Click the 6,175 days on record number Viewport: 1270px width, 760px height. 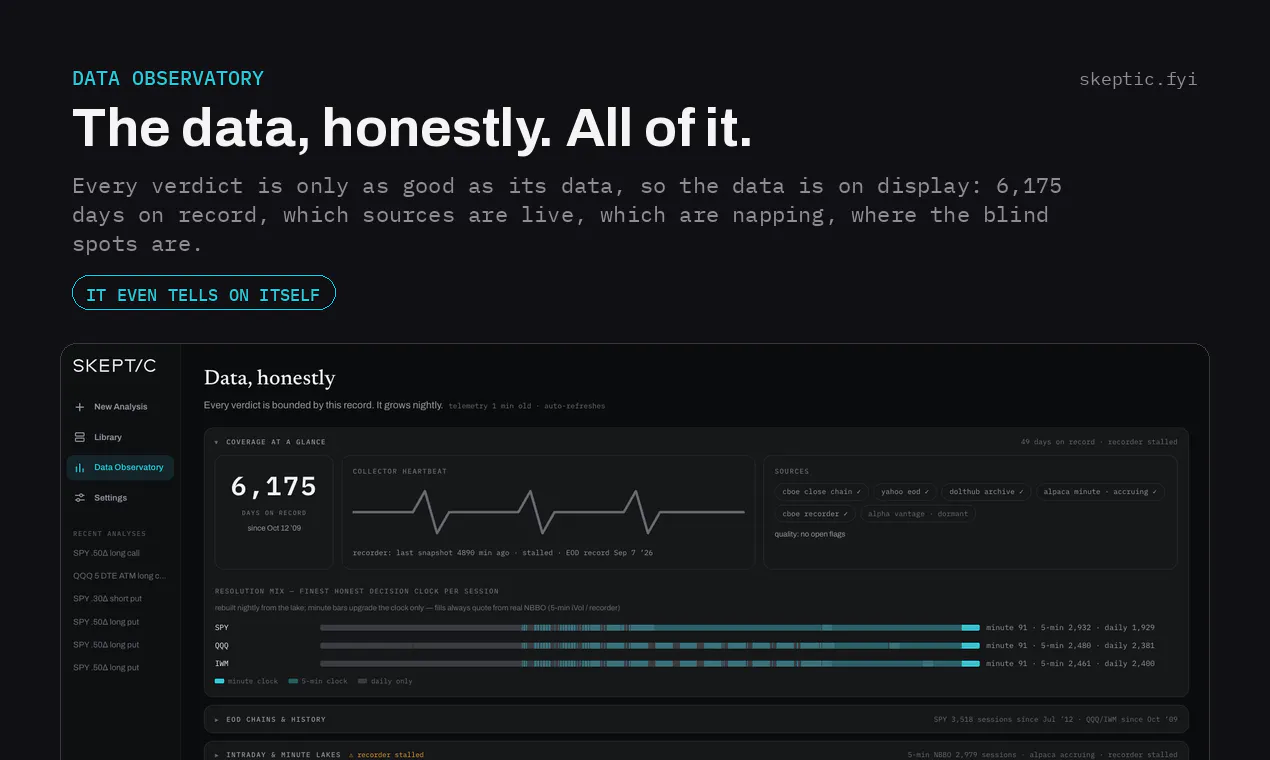[273, 487]
